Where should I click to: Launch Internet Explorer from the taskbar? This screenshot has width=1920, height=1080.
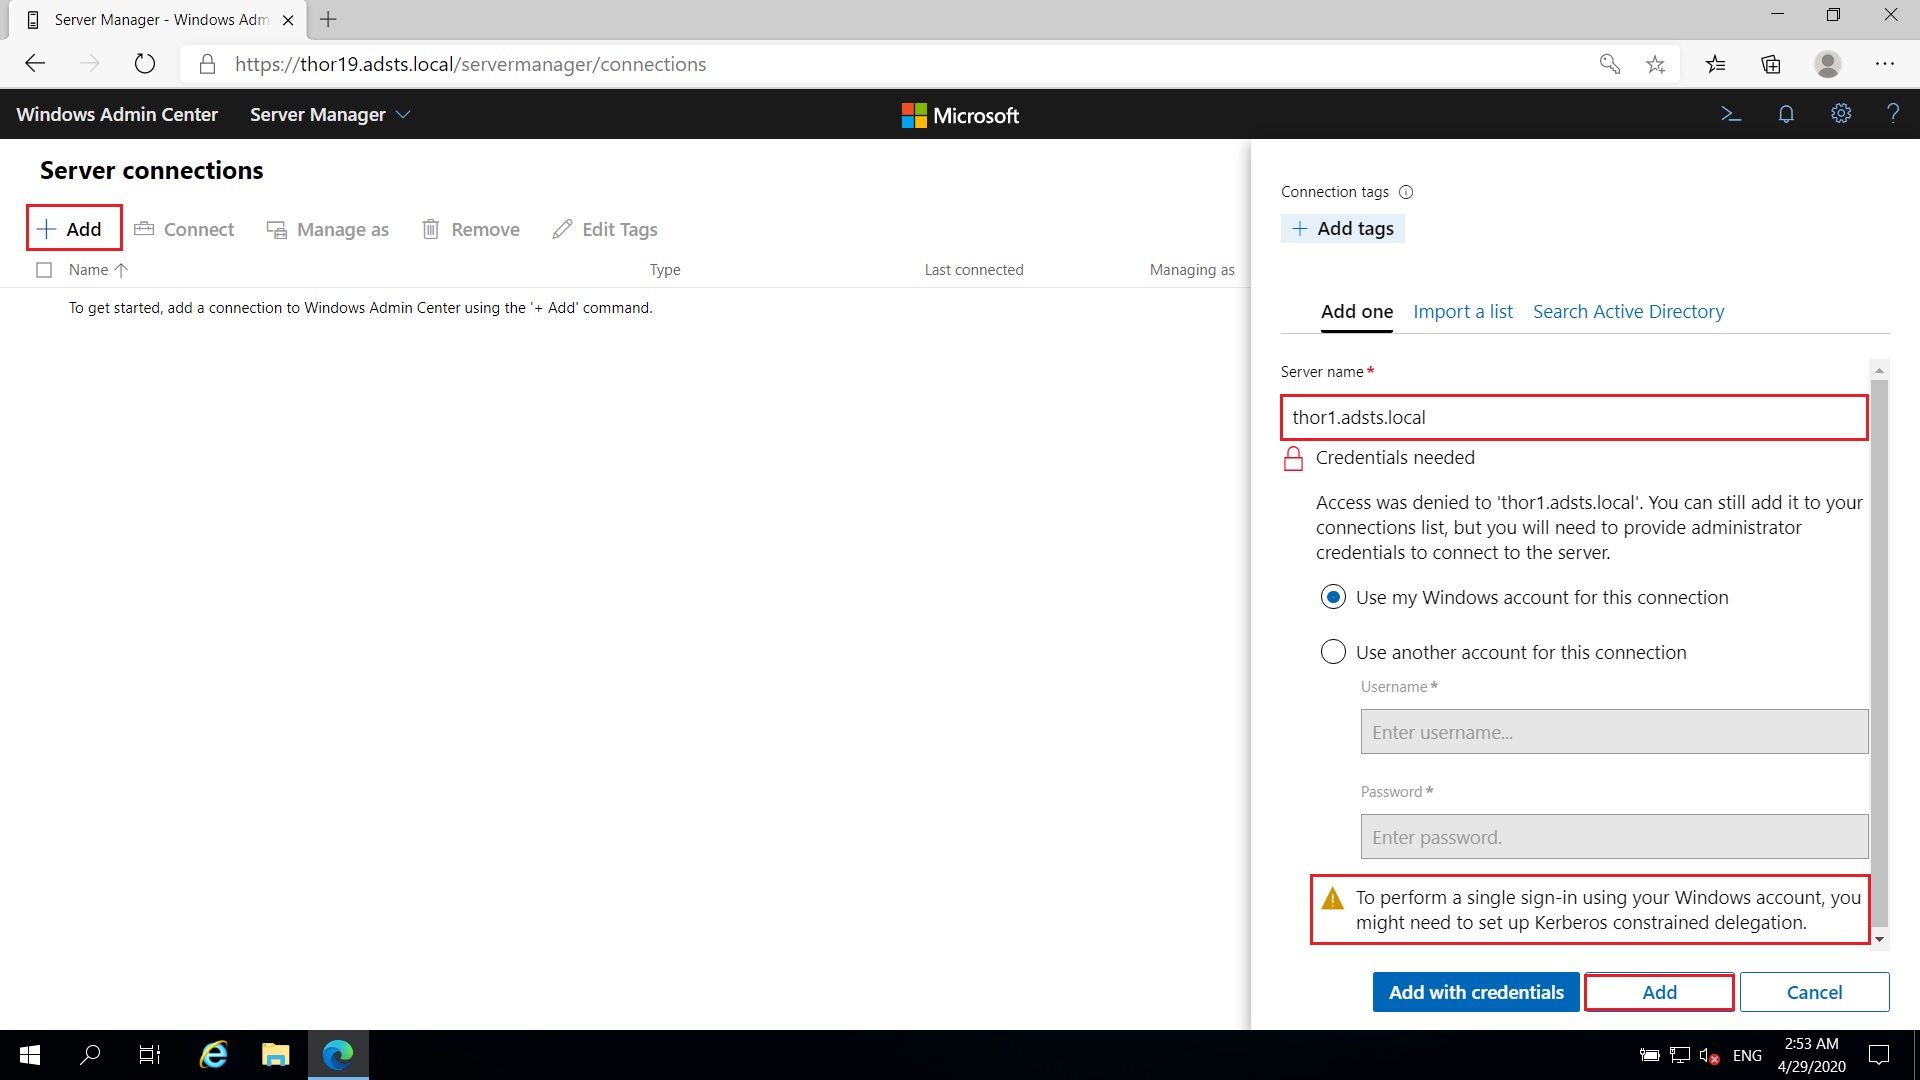(x=214, y=1055)
